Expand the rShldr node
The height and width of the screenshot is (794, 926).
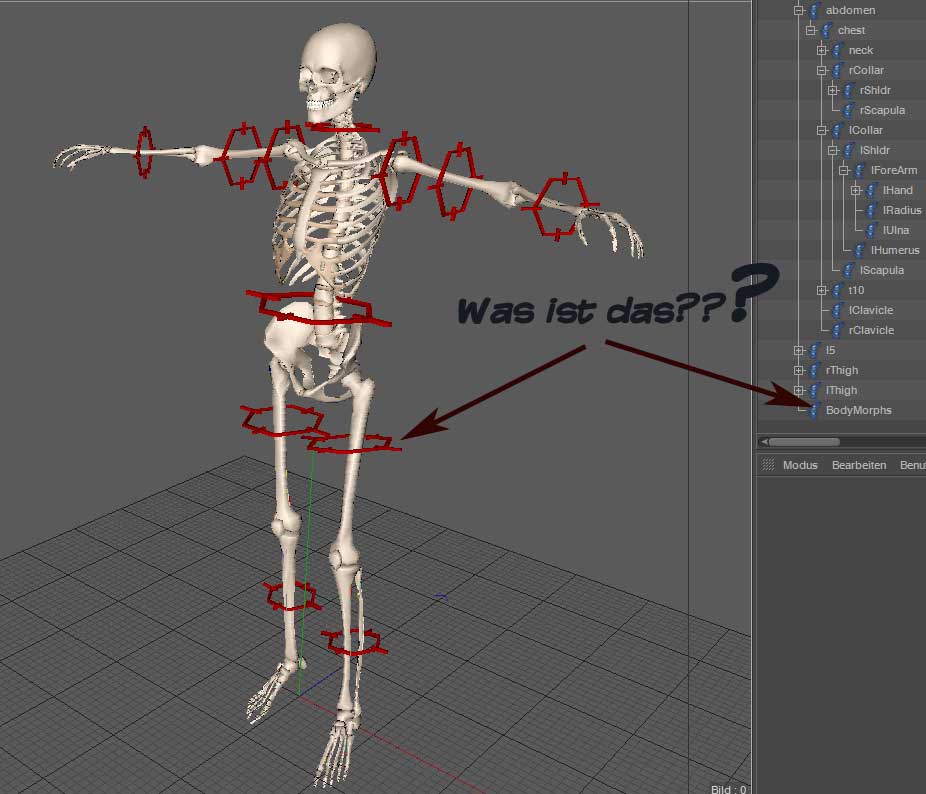tap(833, 90)
